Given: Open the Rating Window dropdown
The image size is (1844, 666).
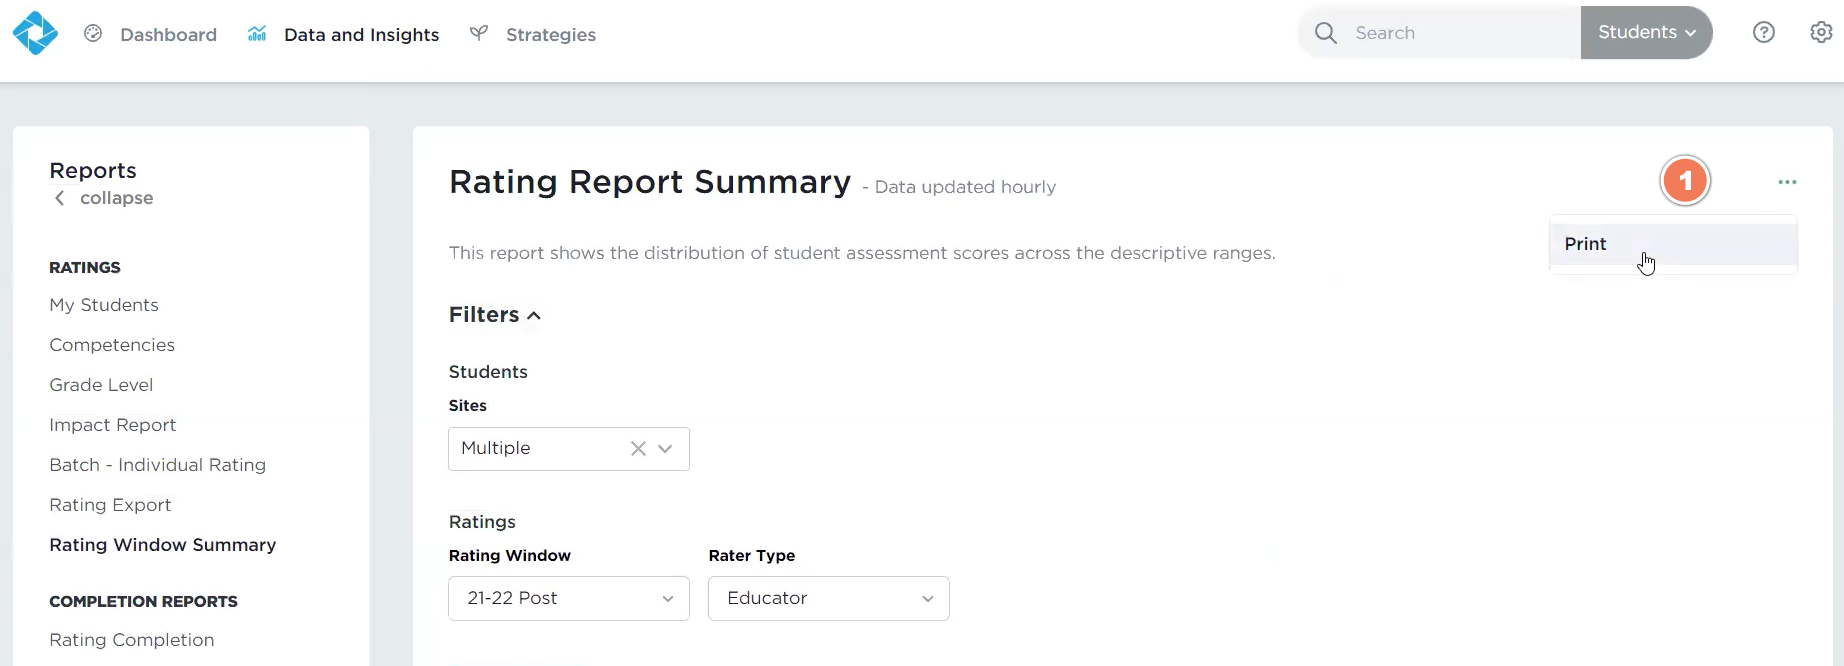Looking at the screenshot, I should click(568, 598).
